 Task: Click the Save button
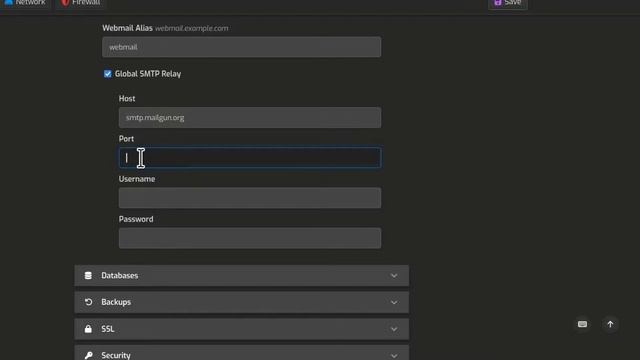(507, 3)
